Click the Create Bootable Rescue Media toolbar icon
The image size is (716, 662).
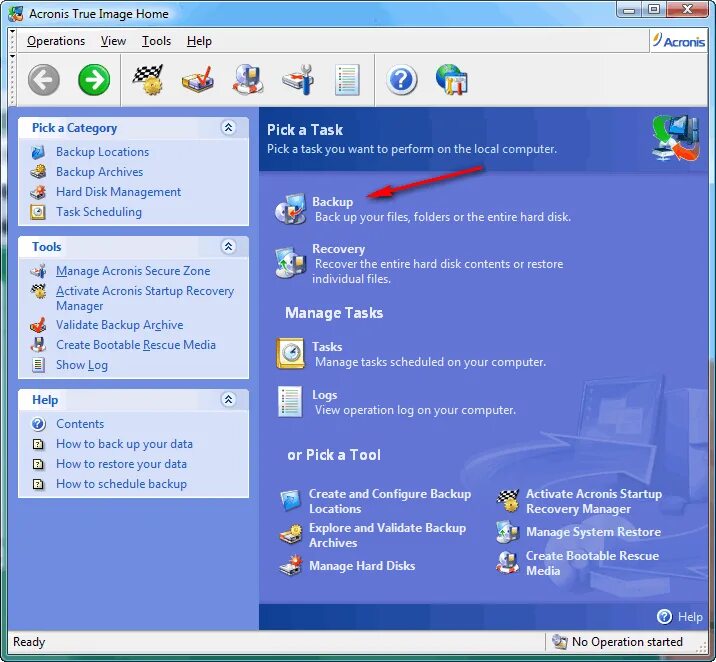coord(247,80)
